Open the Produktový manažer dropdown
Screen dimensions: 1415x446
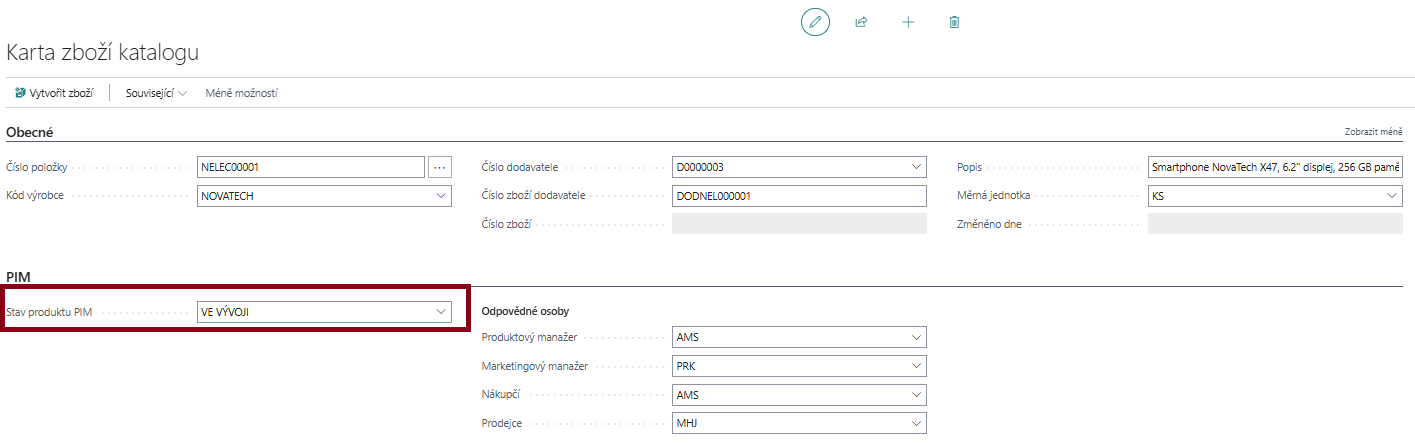916,338
